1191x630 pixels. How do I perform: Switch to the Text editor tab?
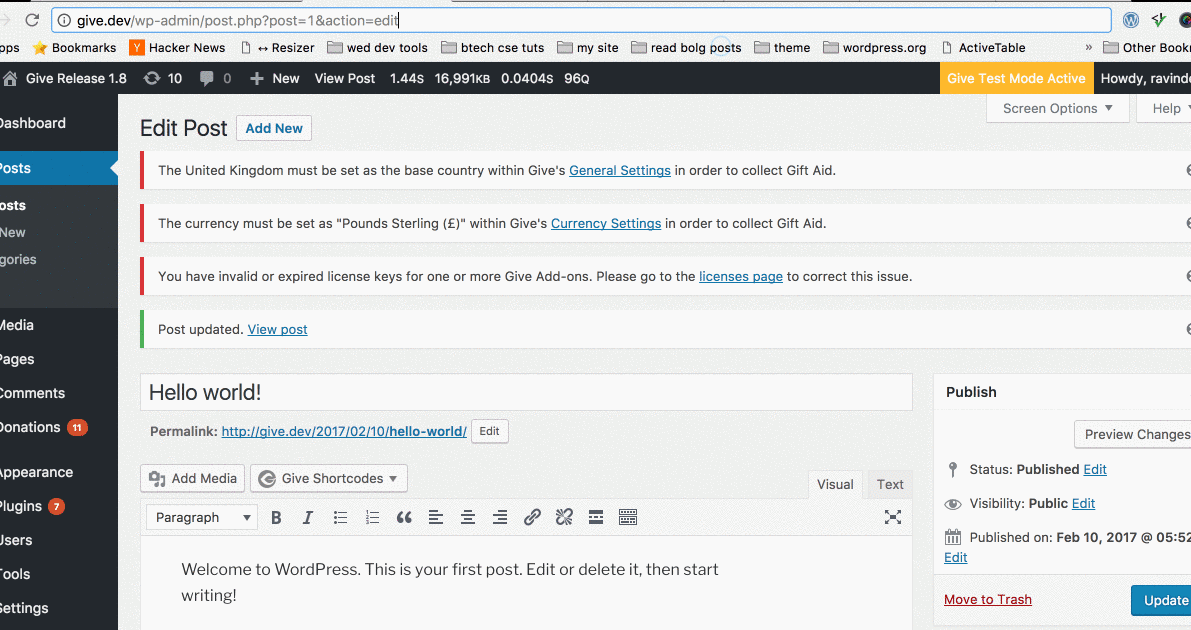(888, 484)
